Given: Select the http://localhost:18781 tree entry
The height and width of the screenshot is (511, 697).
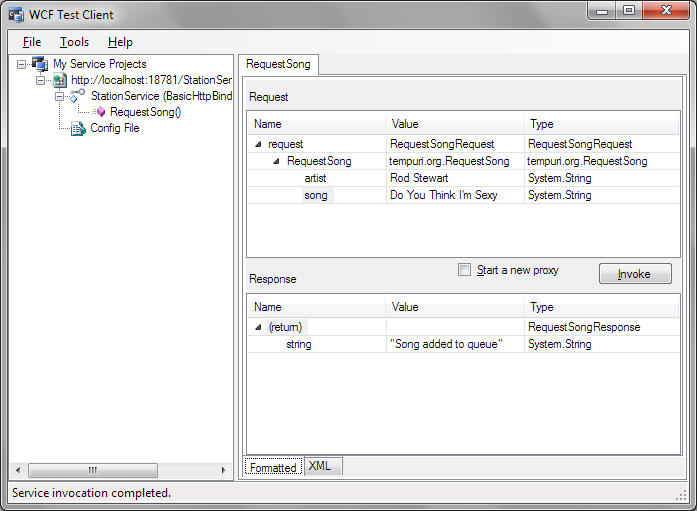Looking at the screenshot, I should [151, 80].
